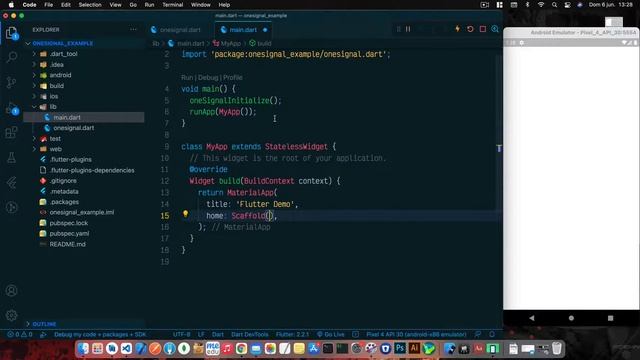Open the Run menu
Image resolution: width=640 pixels, height=360 pixels.
pyautogui.click(x=149, y=5)
